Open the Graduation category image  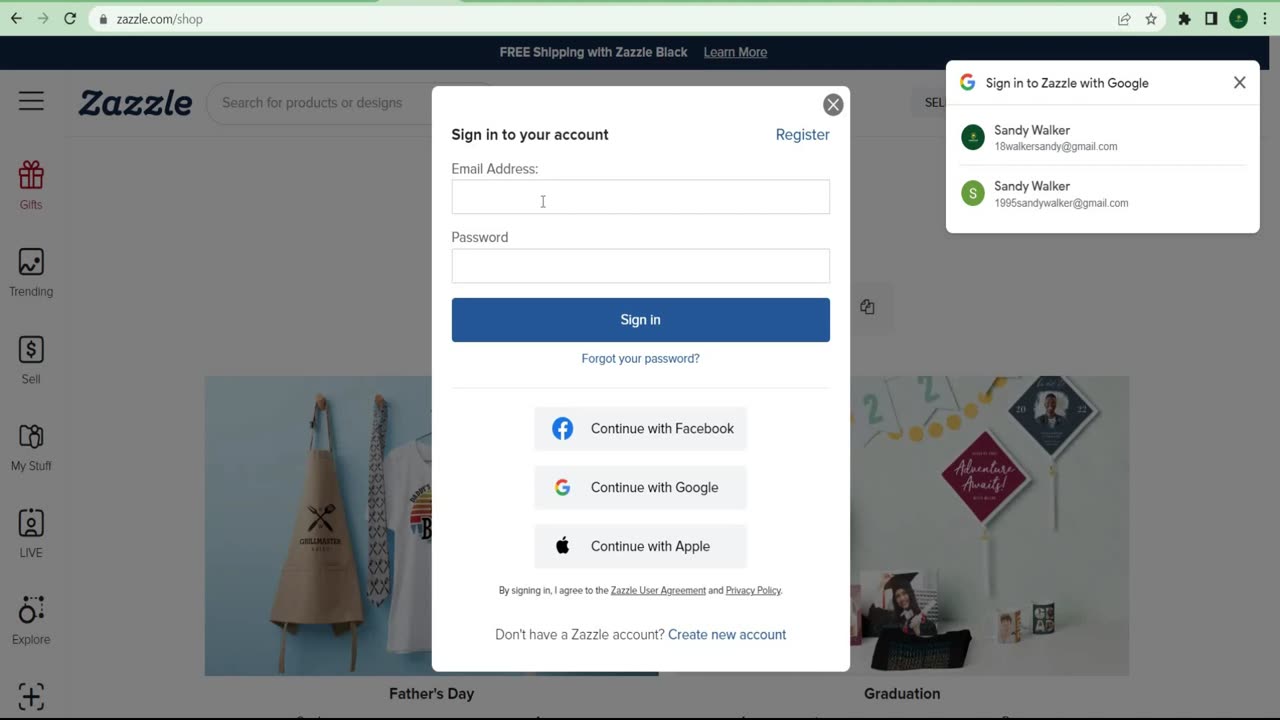point(989,526)
